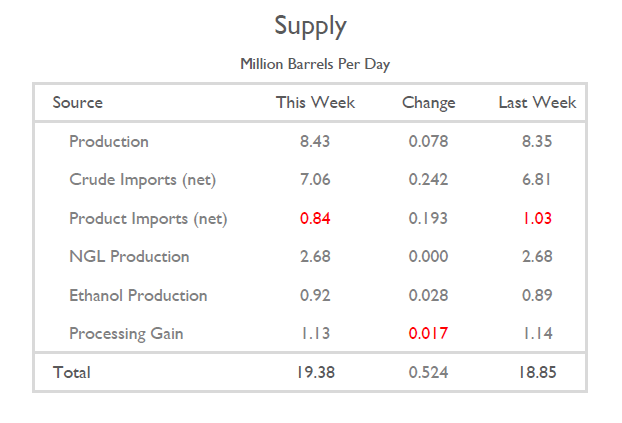Click the This Week column header
The image size is (622, 423).
[315, 103]
